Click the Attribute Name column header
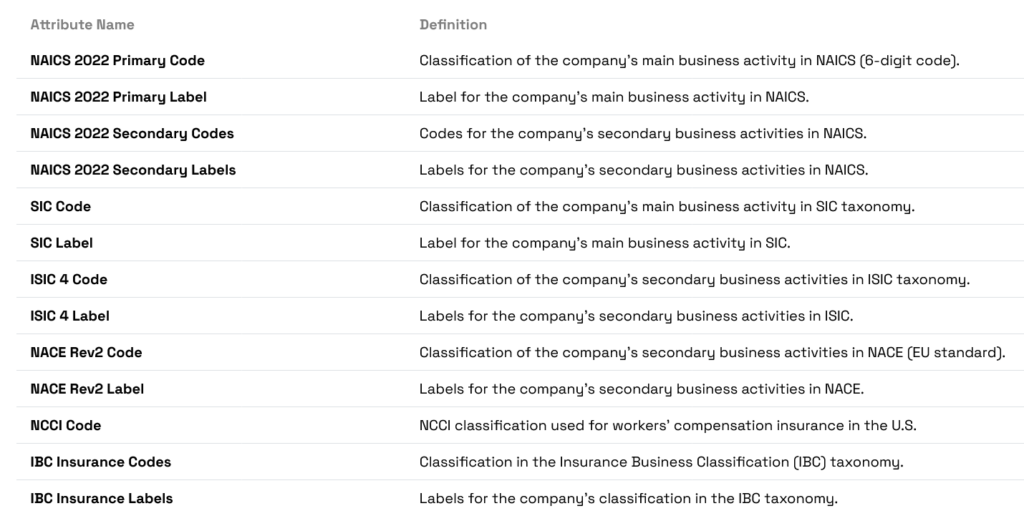 (82, 24)
